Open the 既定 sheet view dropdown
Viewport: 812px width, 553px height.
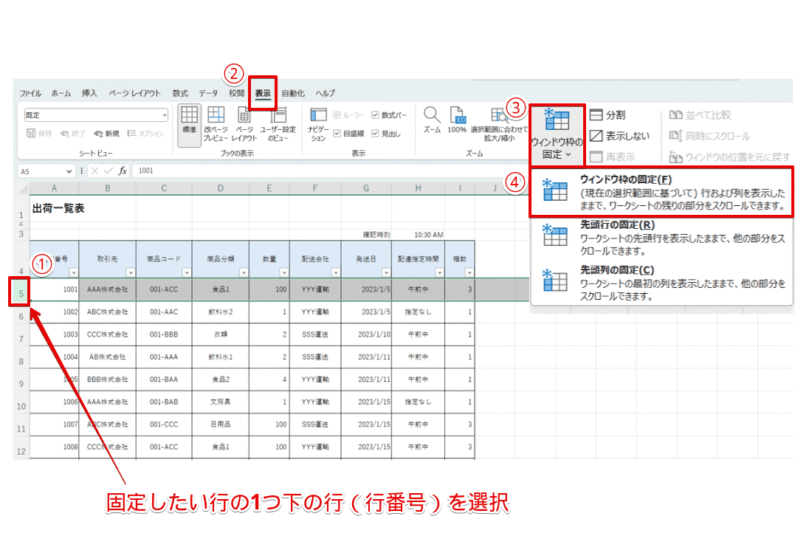(164, 115)
